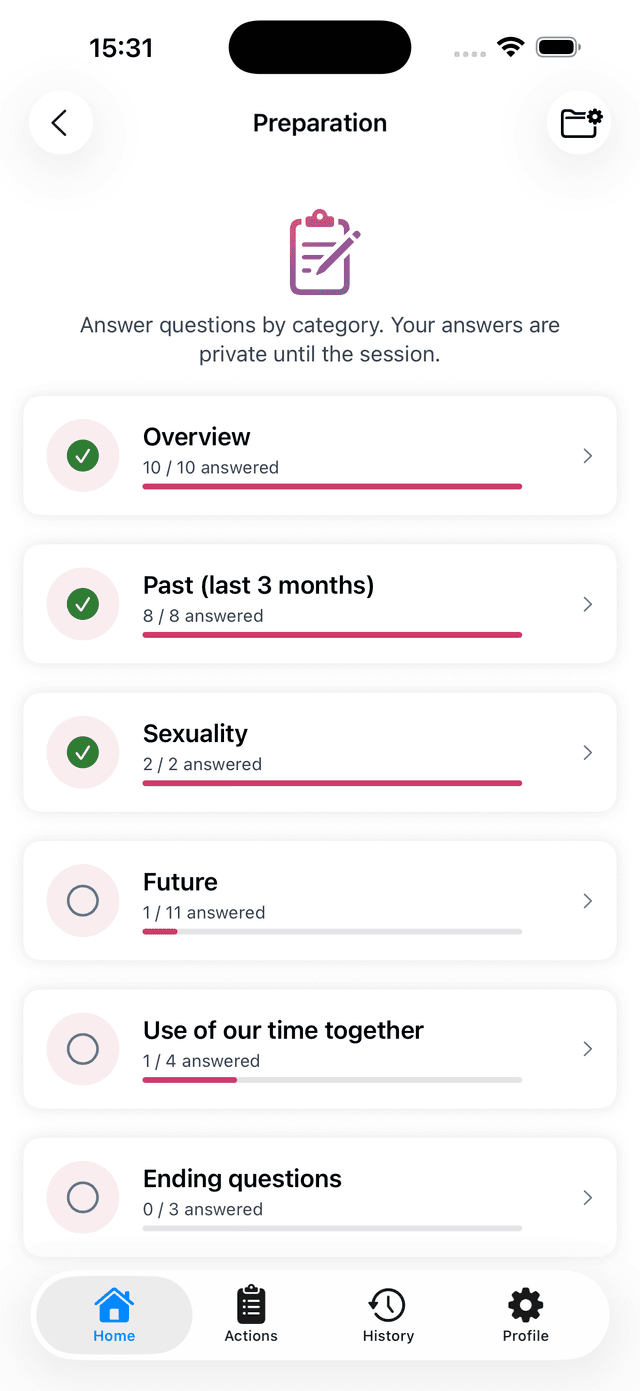Expand Use of our time together chevron
Screen dimensions: 640x1391
pyautogui.click(x=588, y=1049)
